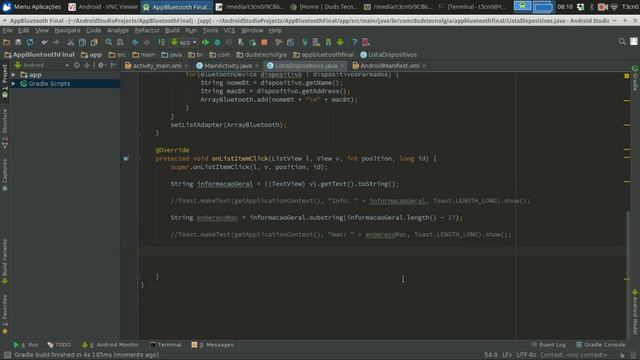Click the Forward navigation arrow icon
Screen dimensions: 640x360
[147, 42]
